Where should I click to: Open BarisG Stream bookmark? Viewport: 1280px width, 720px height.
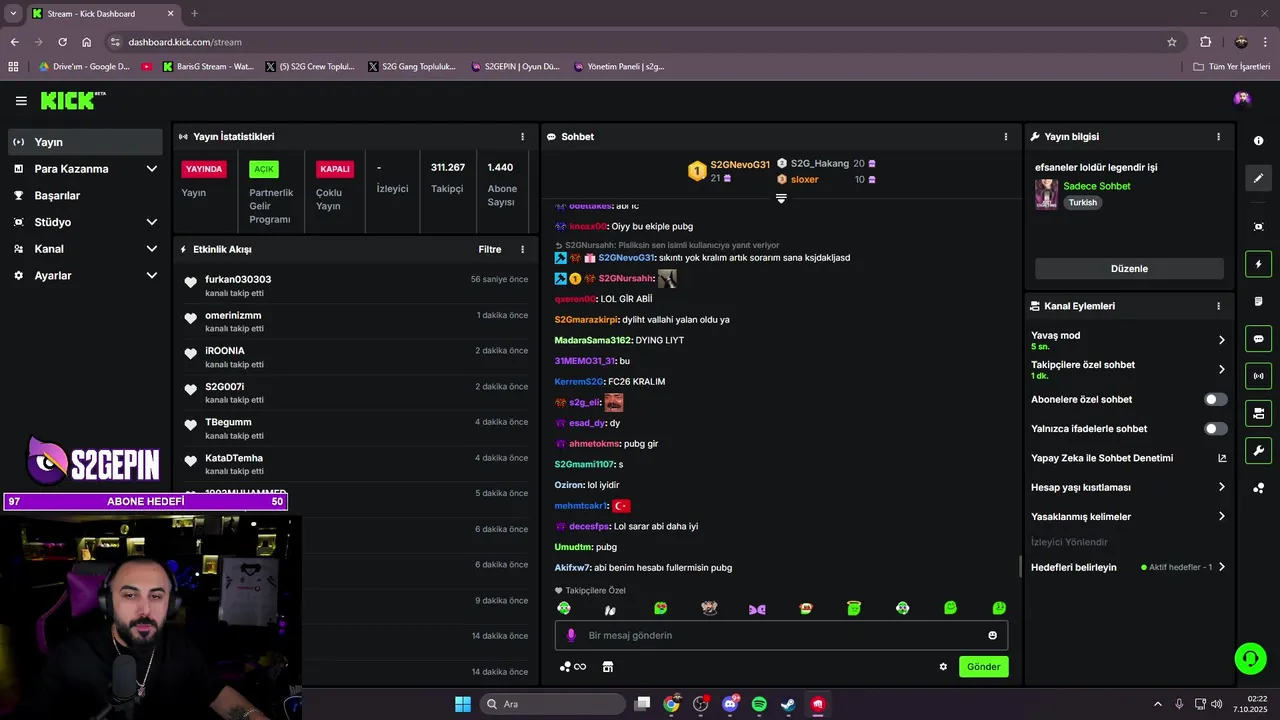coord(208,67)
